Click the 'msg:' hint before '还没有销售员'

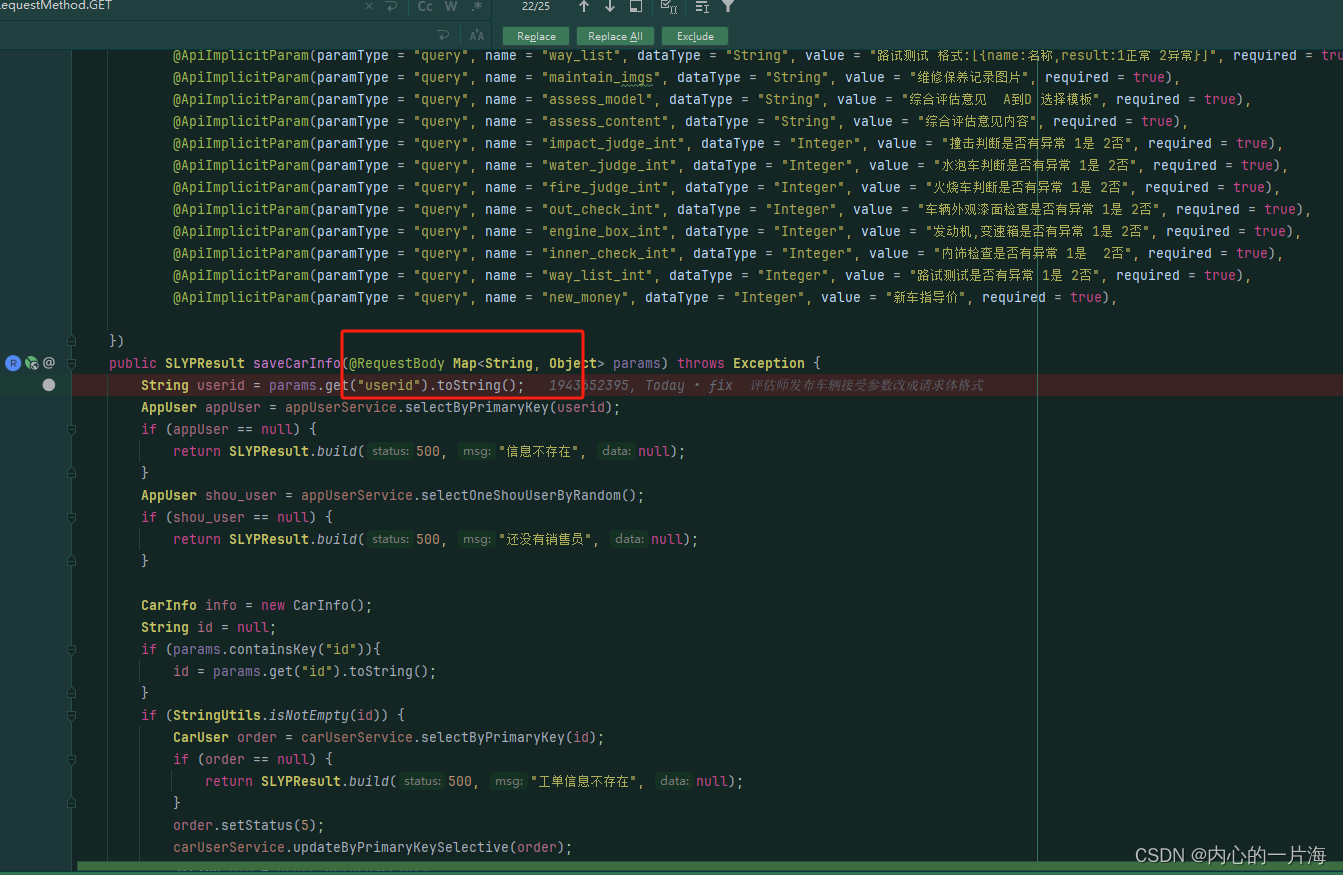point(475,539)
